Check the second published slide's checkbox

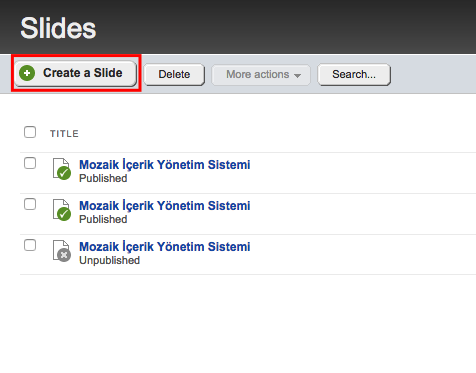tap(30, 204)
